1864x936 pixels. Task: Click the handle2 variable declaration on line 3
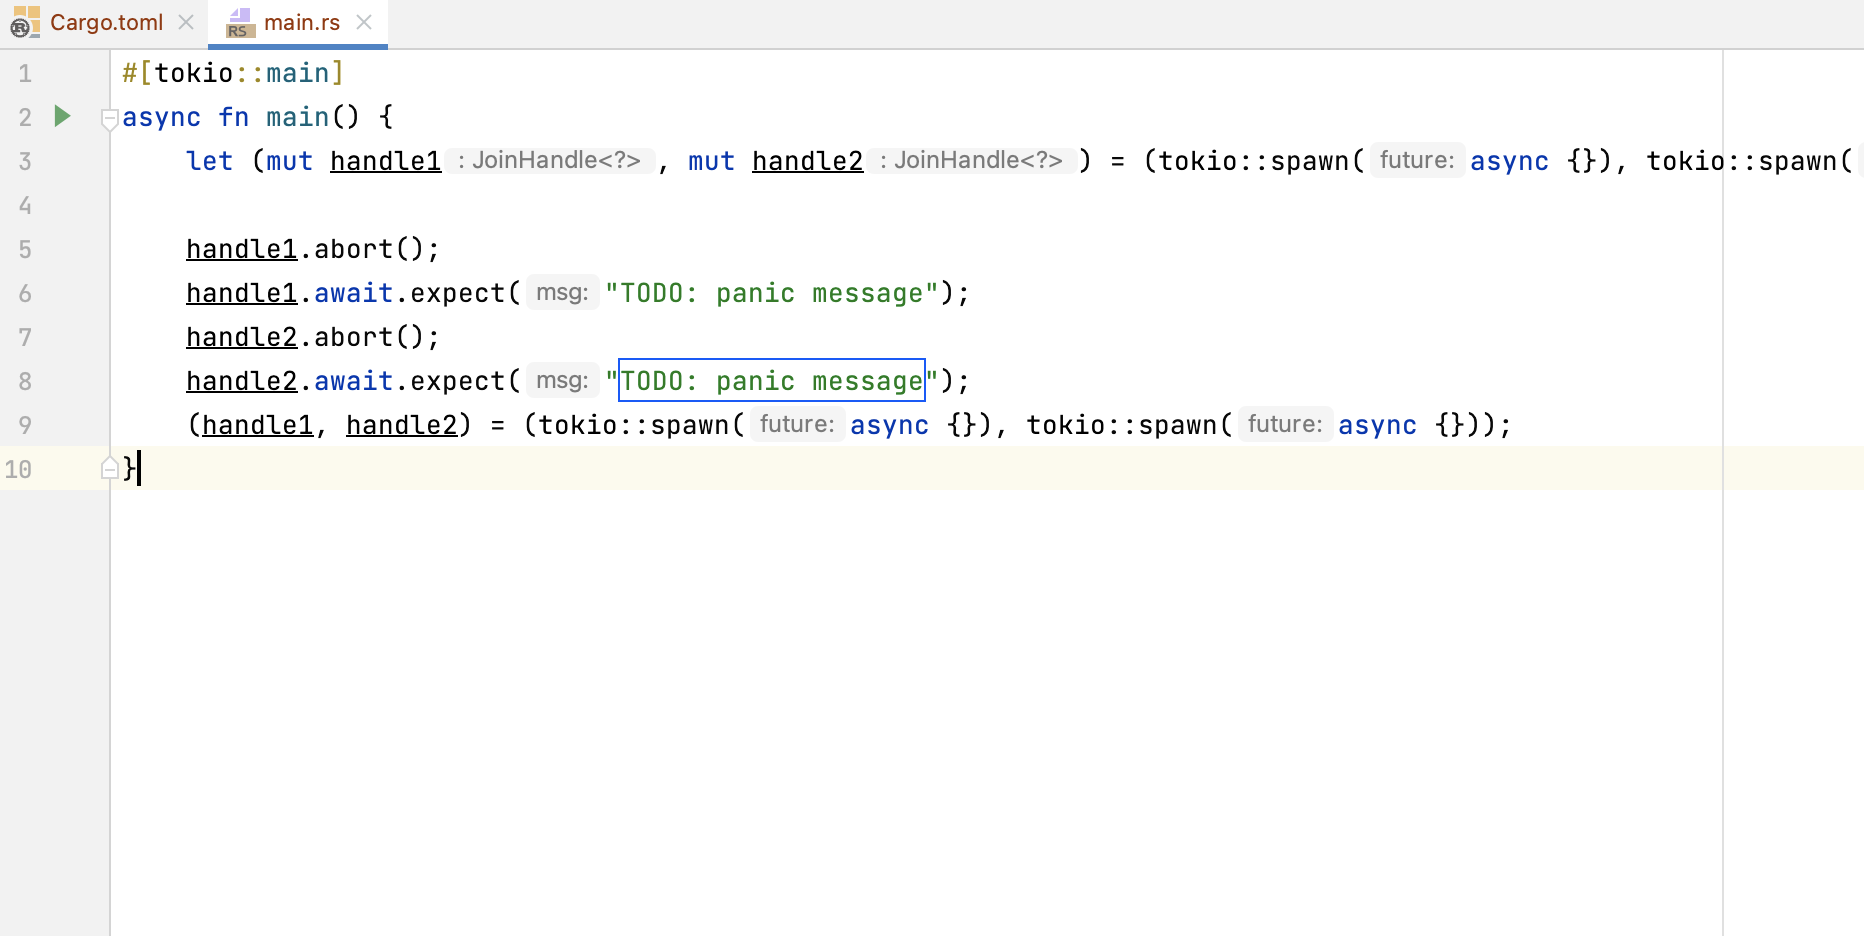point(808,161)
